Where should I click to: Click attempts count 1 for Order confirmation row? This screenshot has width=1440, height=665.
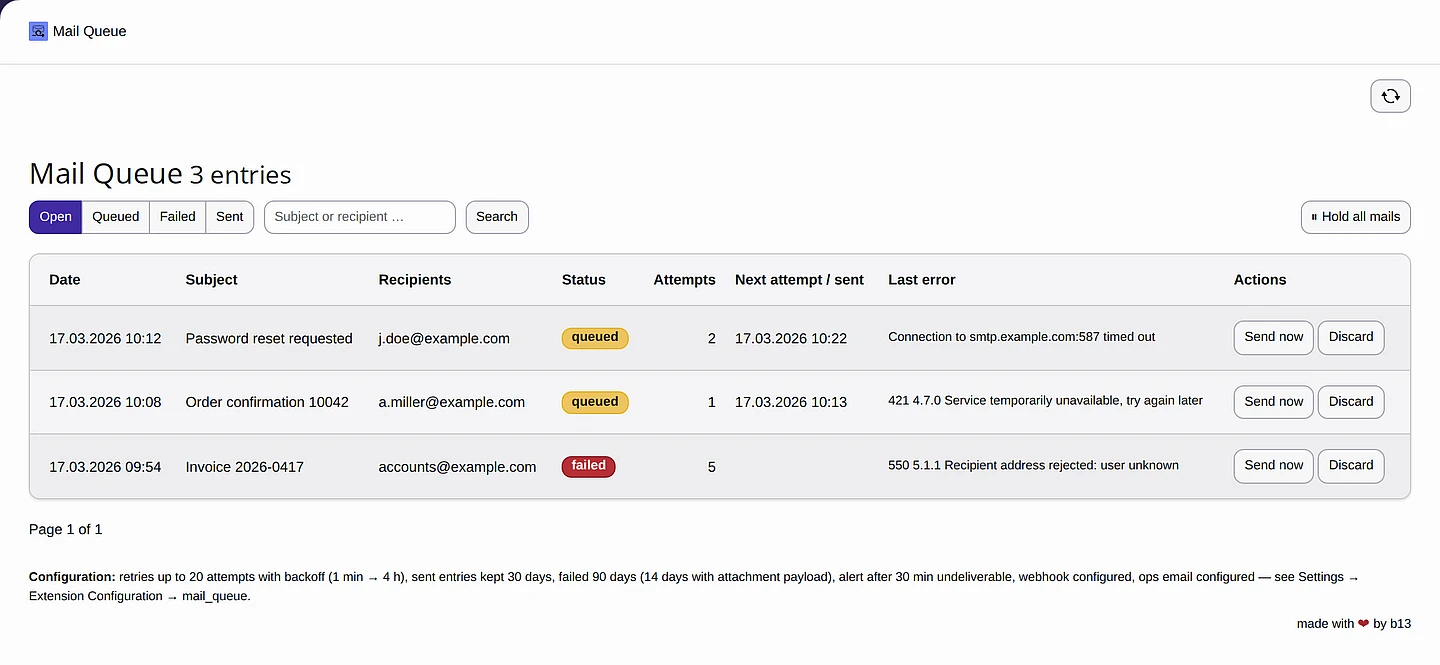coord(712,402)
